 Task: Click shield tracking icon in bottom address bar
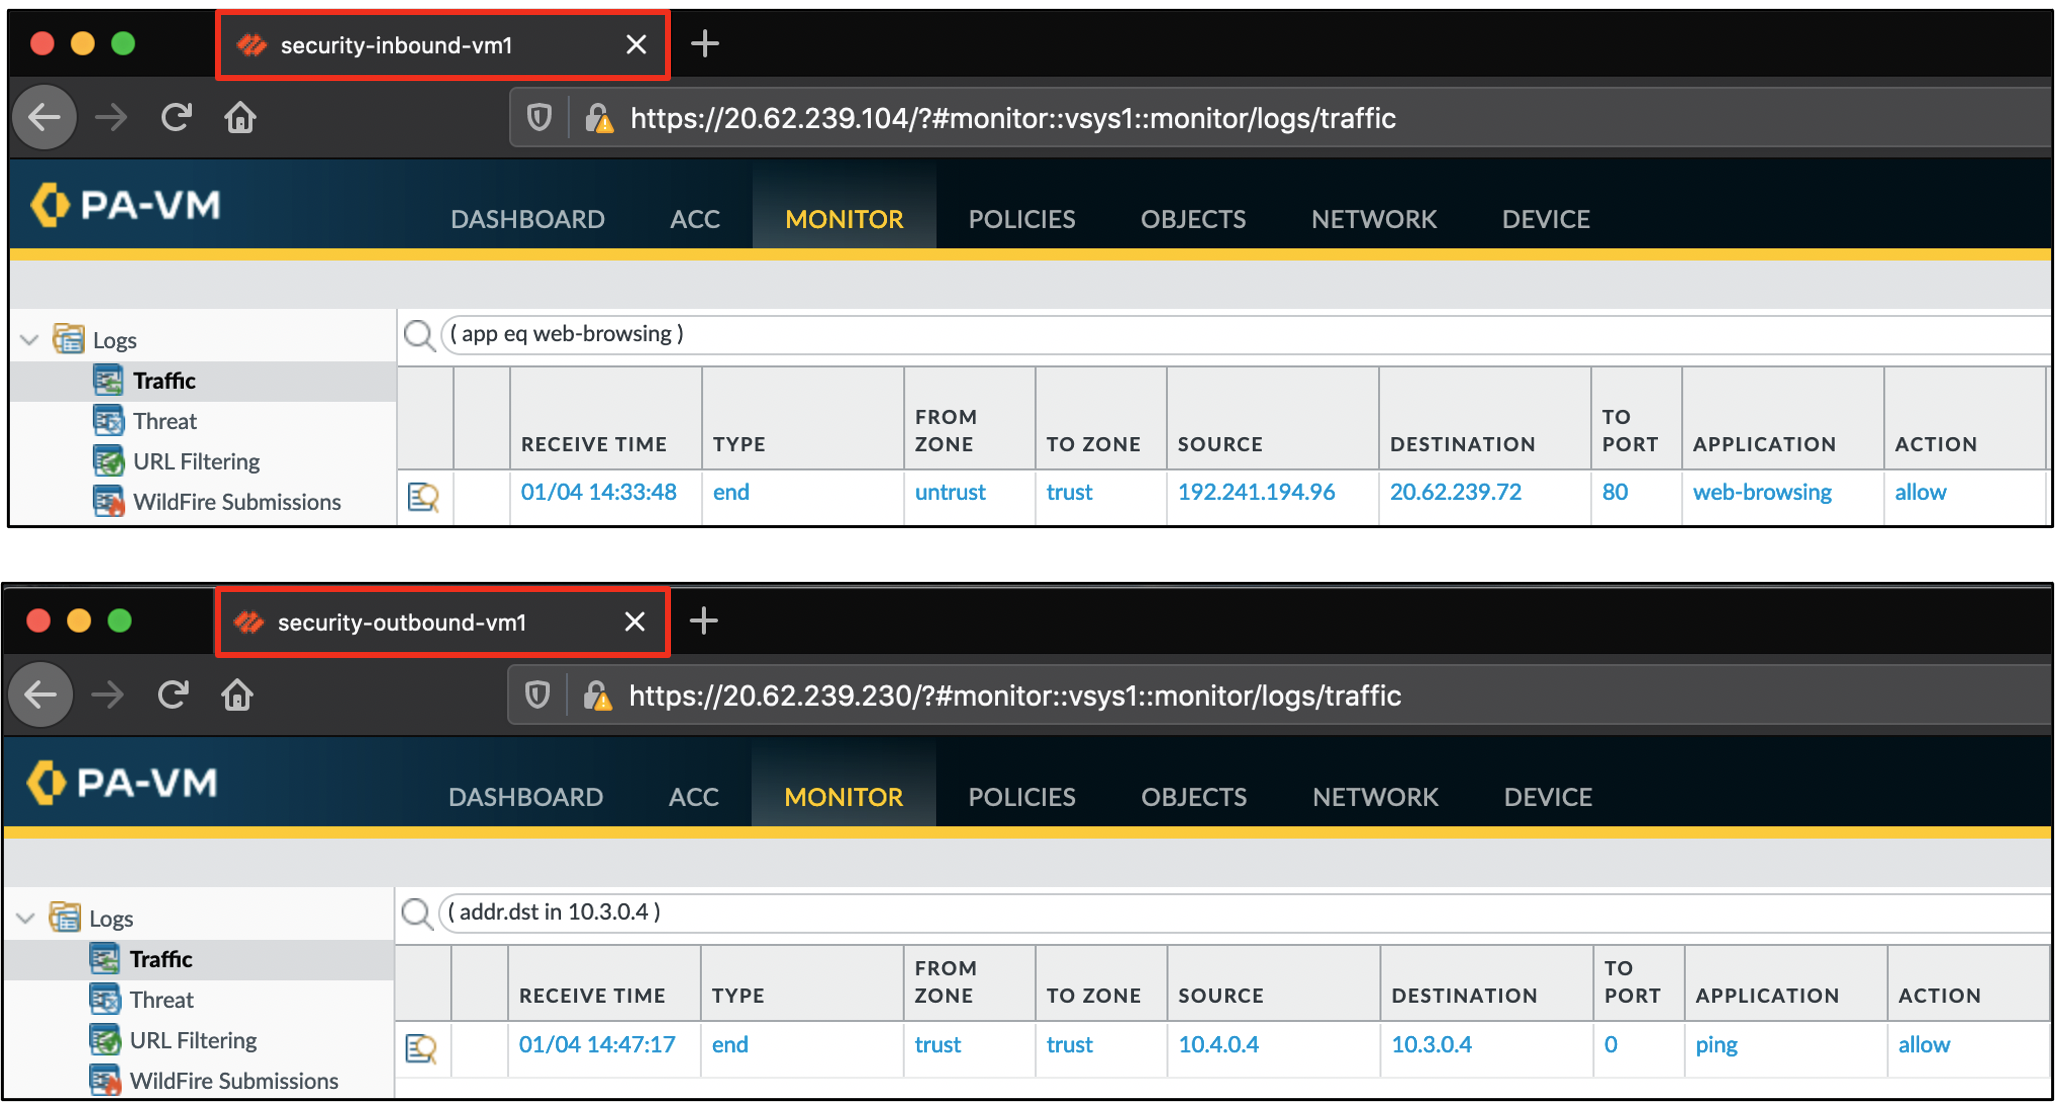coord(538,695)
